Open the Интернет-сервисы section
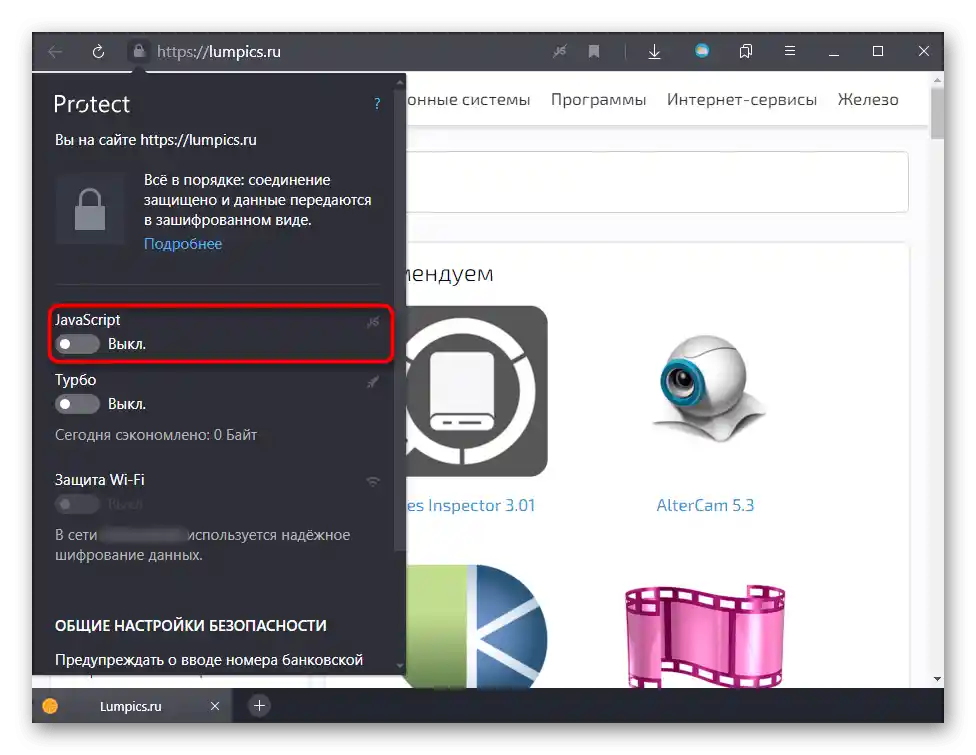The height and width of the screenshot is (755, 976). coord(742,99)
